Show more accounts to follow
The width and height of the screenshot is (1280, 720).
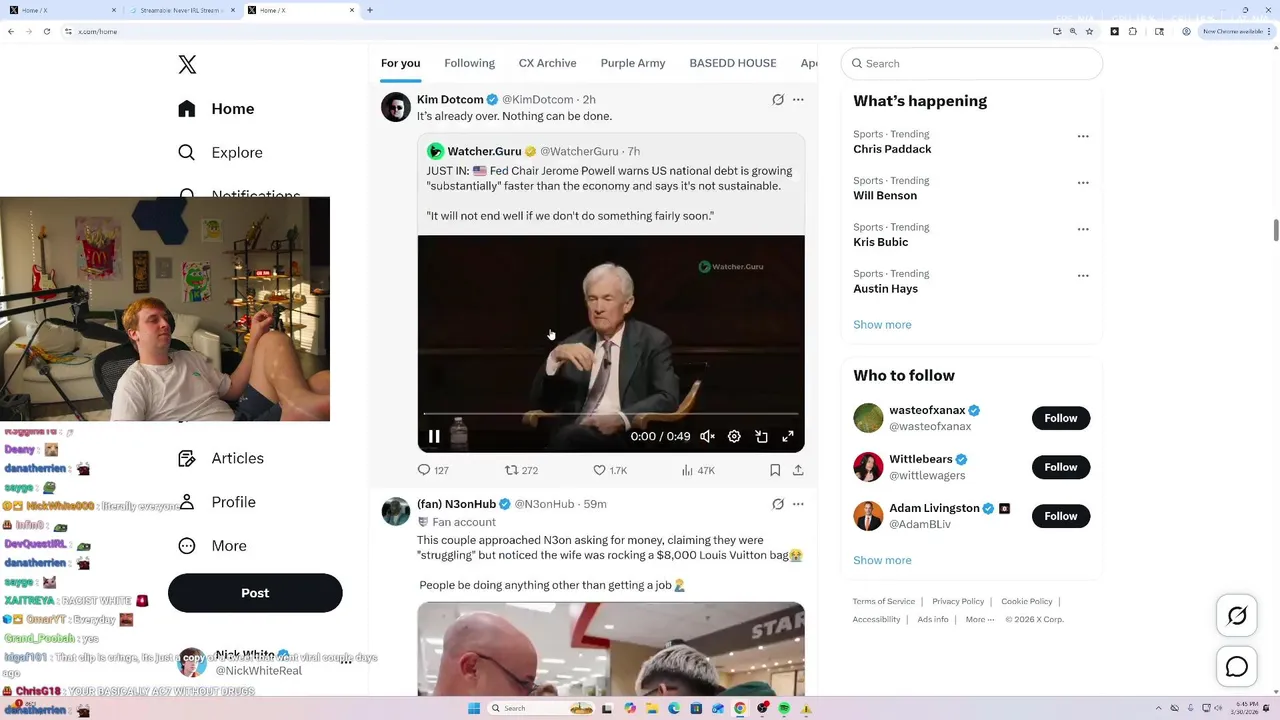882,561
